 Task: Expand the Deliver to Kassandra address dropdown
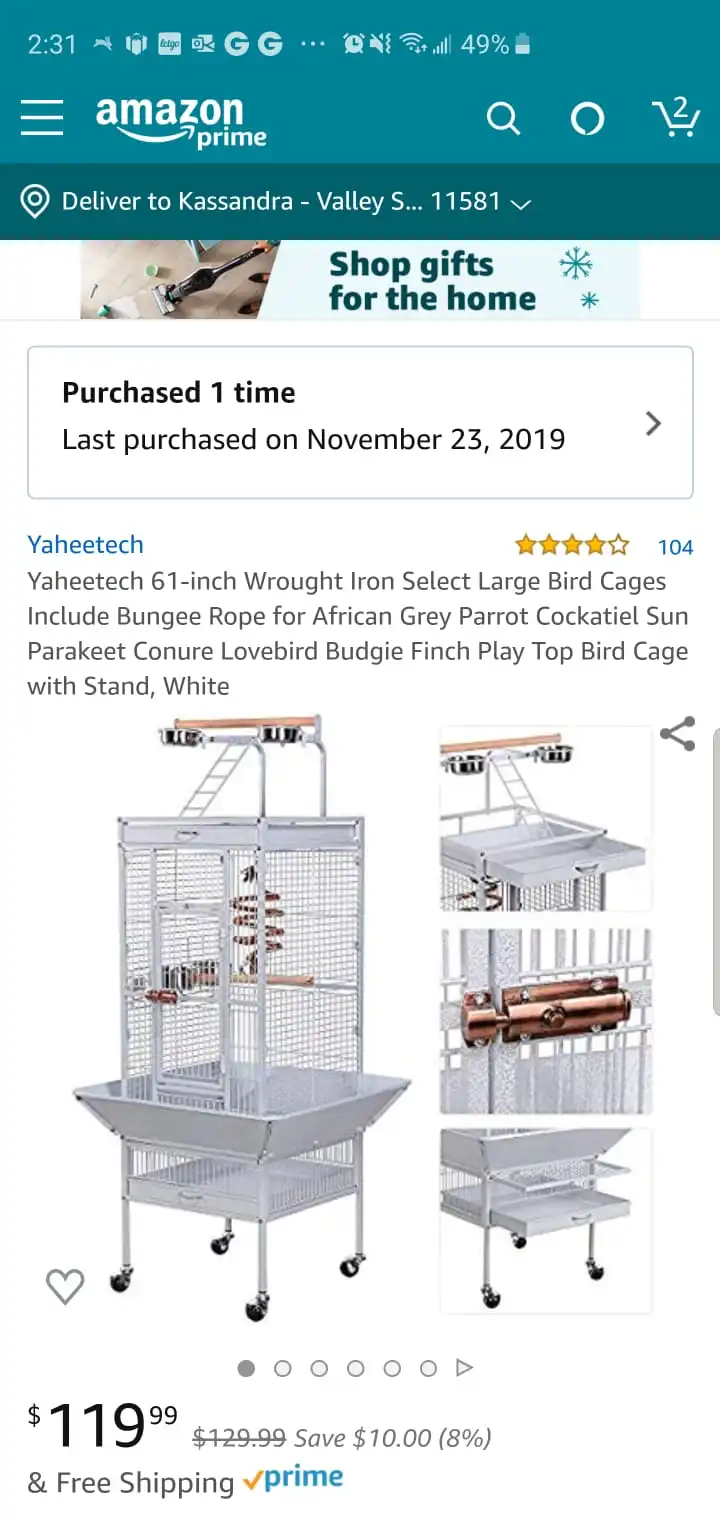[520, 203]
